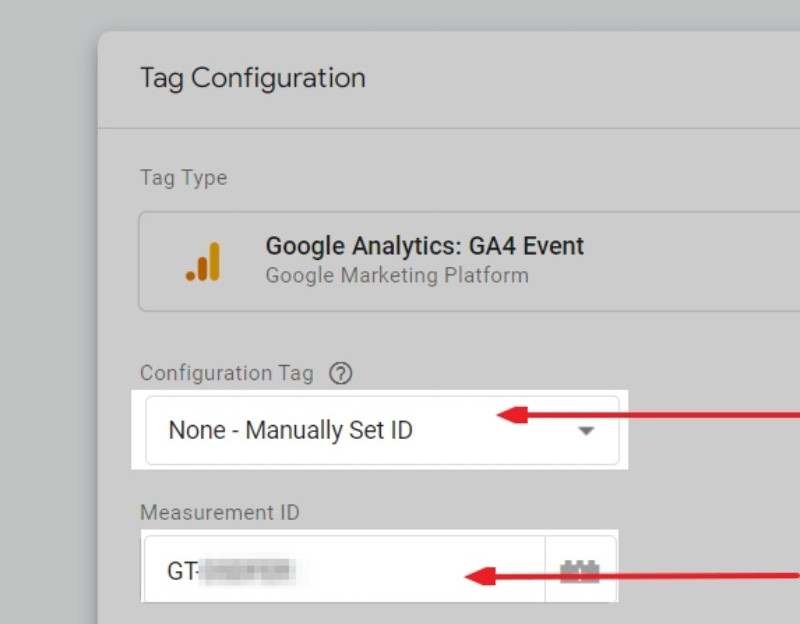
Task: Click the "Tag Type" label
Action: (183, 178)
